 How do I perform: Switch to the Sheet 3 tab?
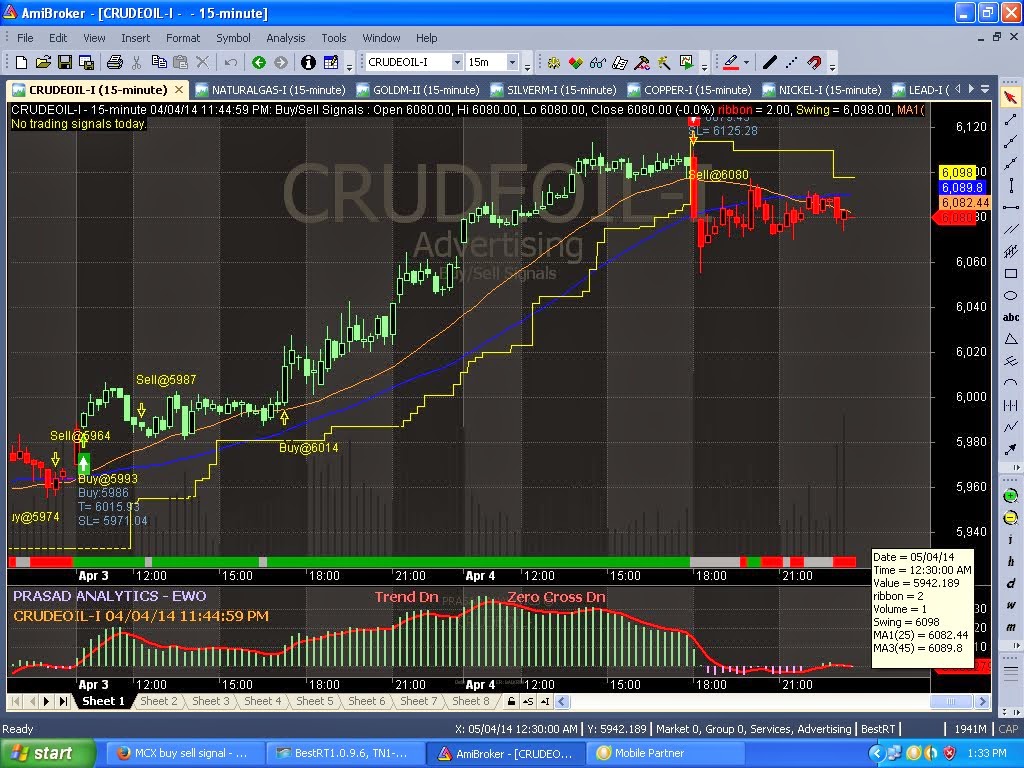[x=209, y=701]
